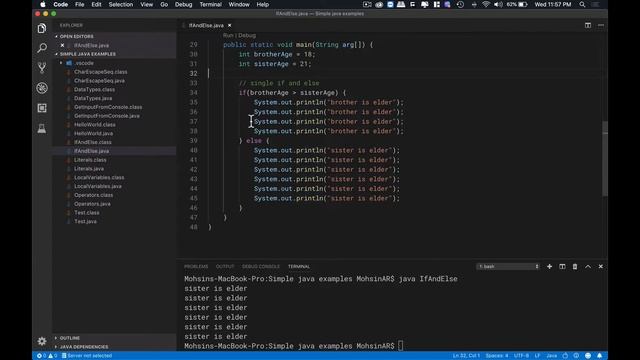Screen dimensions: 640x360
Task: Open the Debug menu
Action: tap(184, 4)
